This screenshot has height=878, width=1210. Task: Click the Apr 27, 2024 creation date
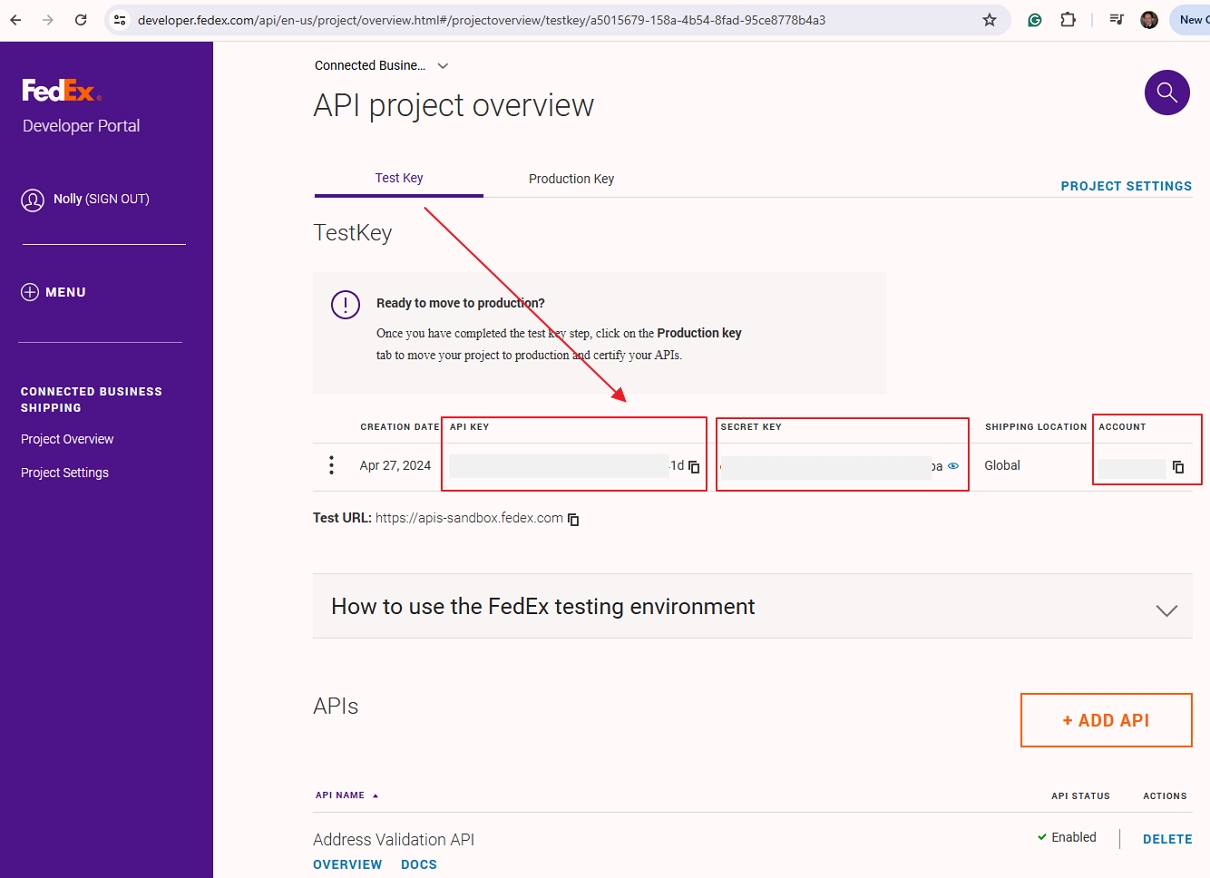[395, 466]
